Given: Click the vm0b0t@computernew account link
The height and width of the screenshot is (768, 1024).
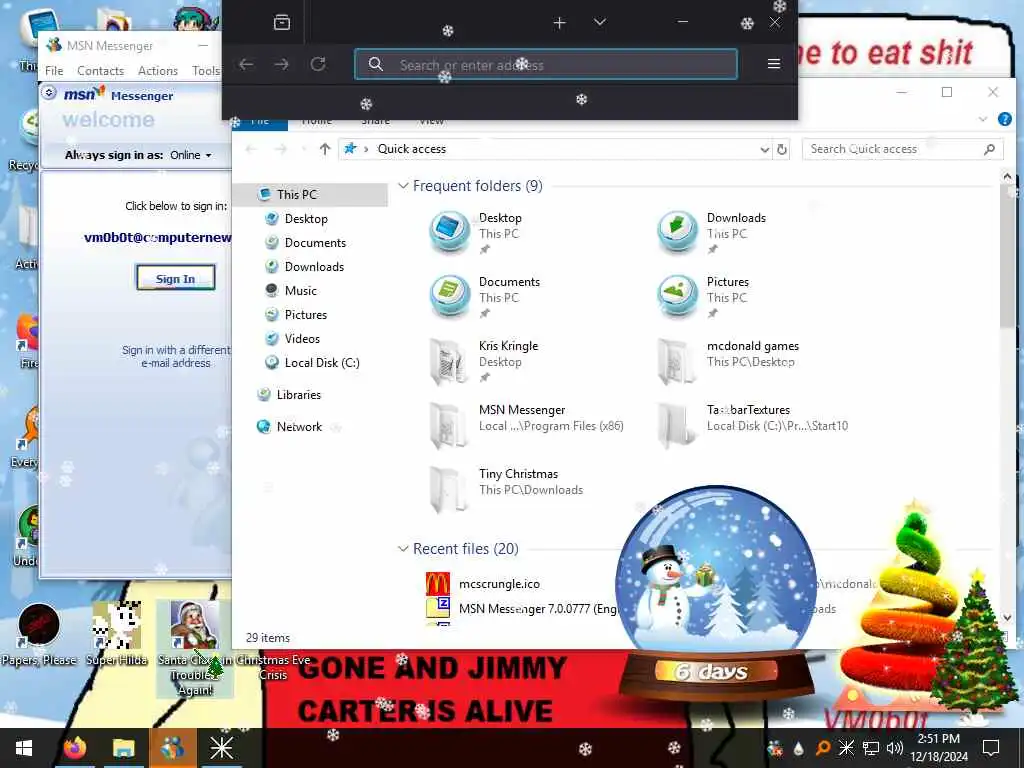Looking at the screenshot, I should coord(157,238).
